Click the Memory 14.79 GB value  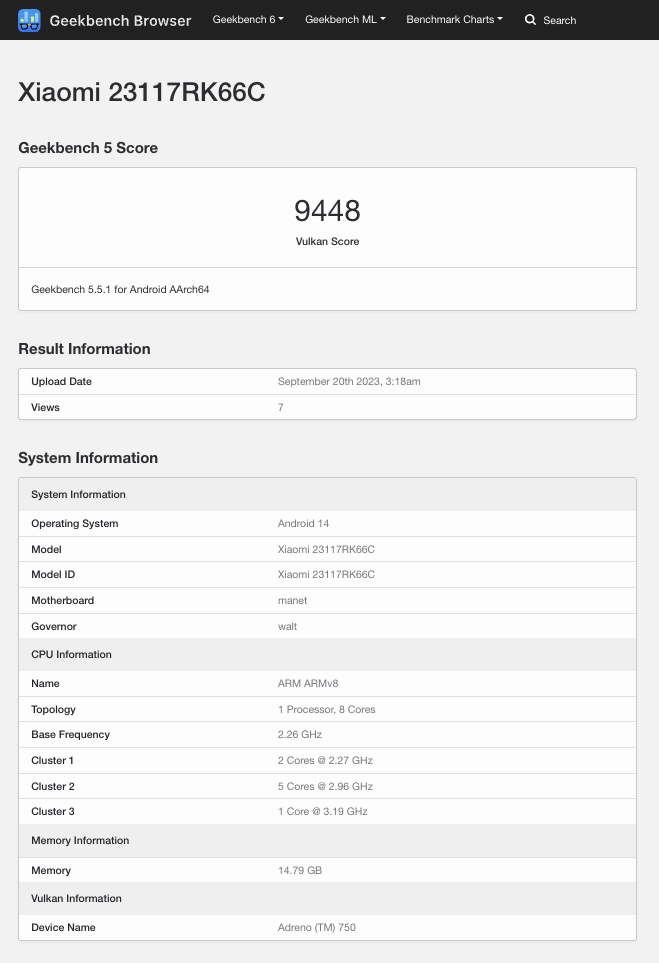(300, 870)
